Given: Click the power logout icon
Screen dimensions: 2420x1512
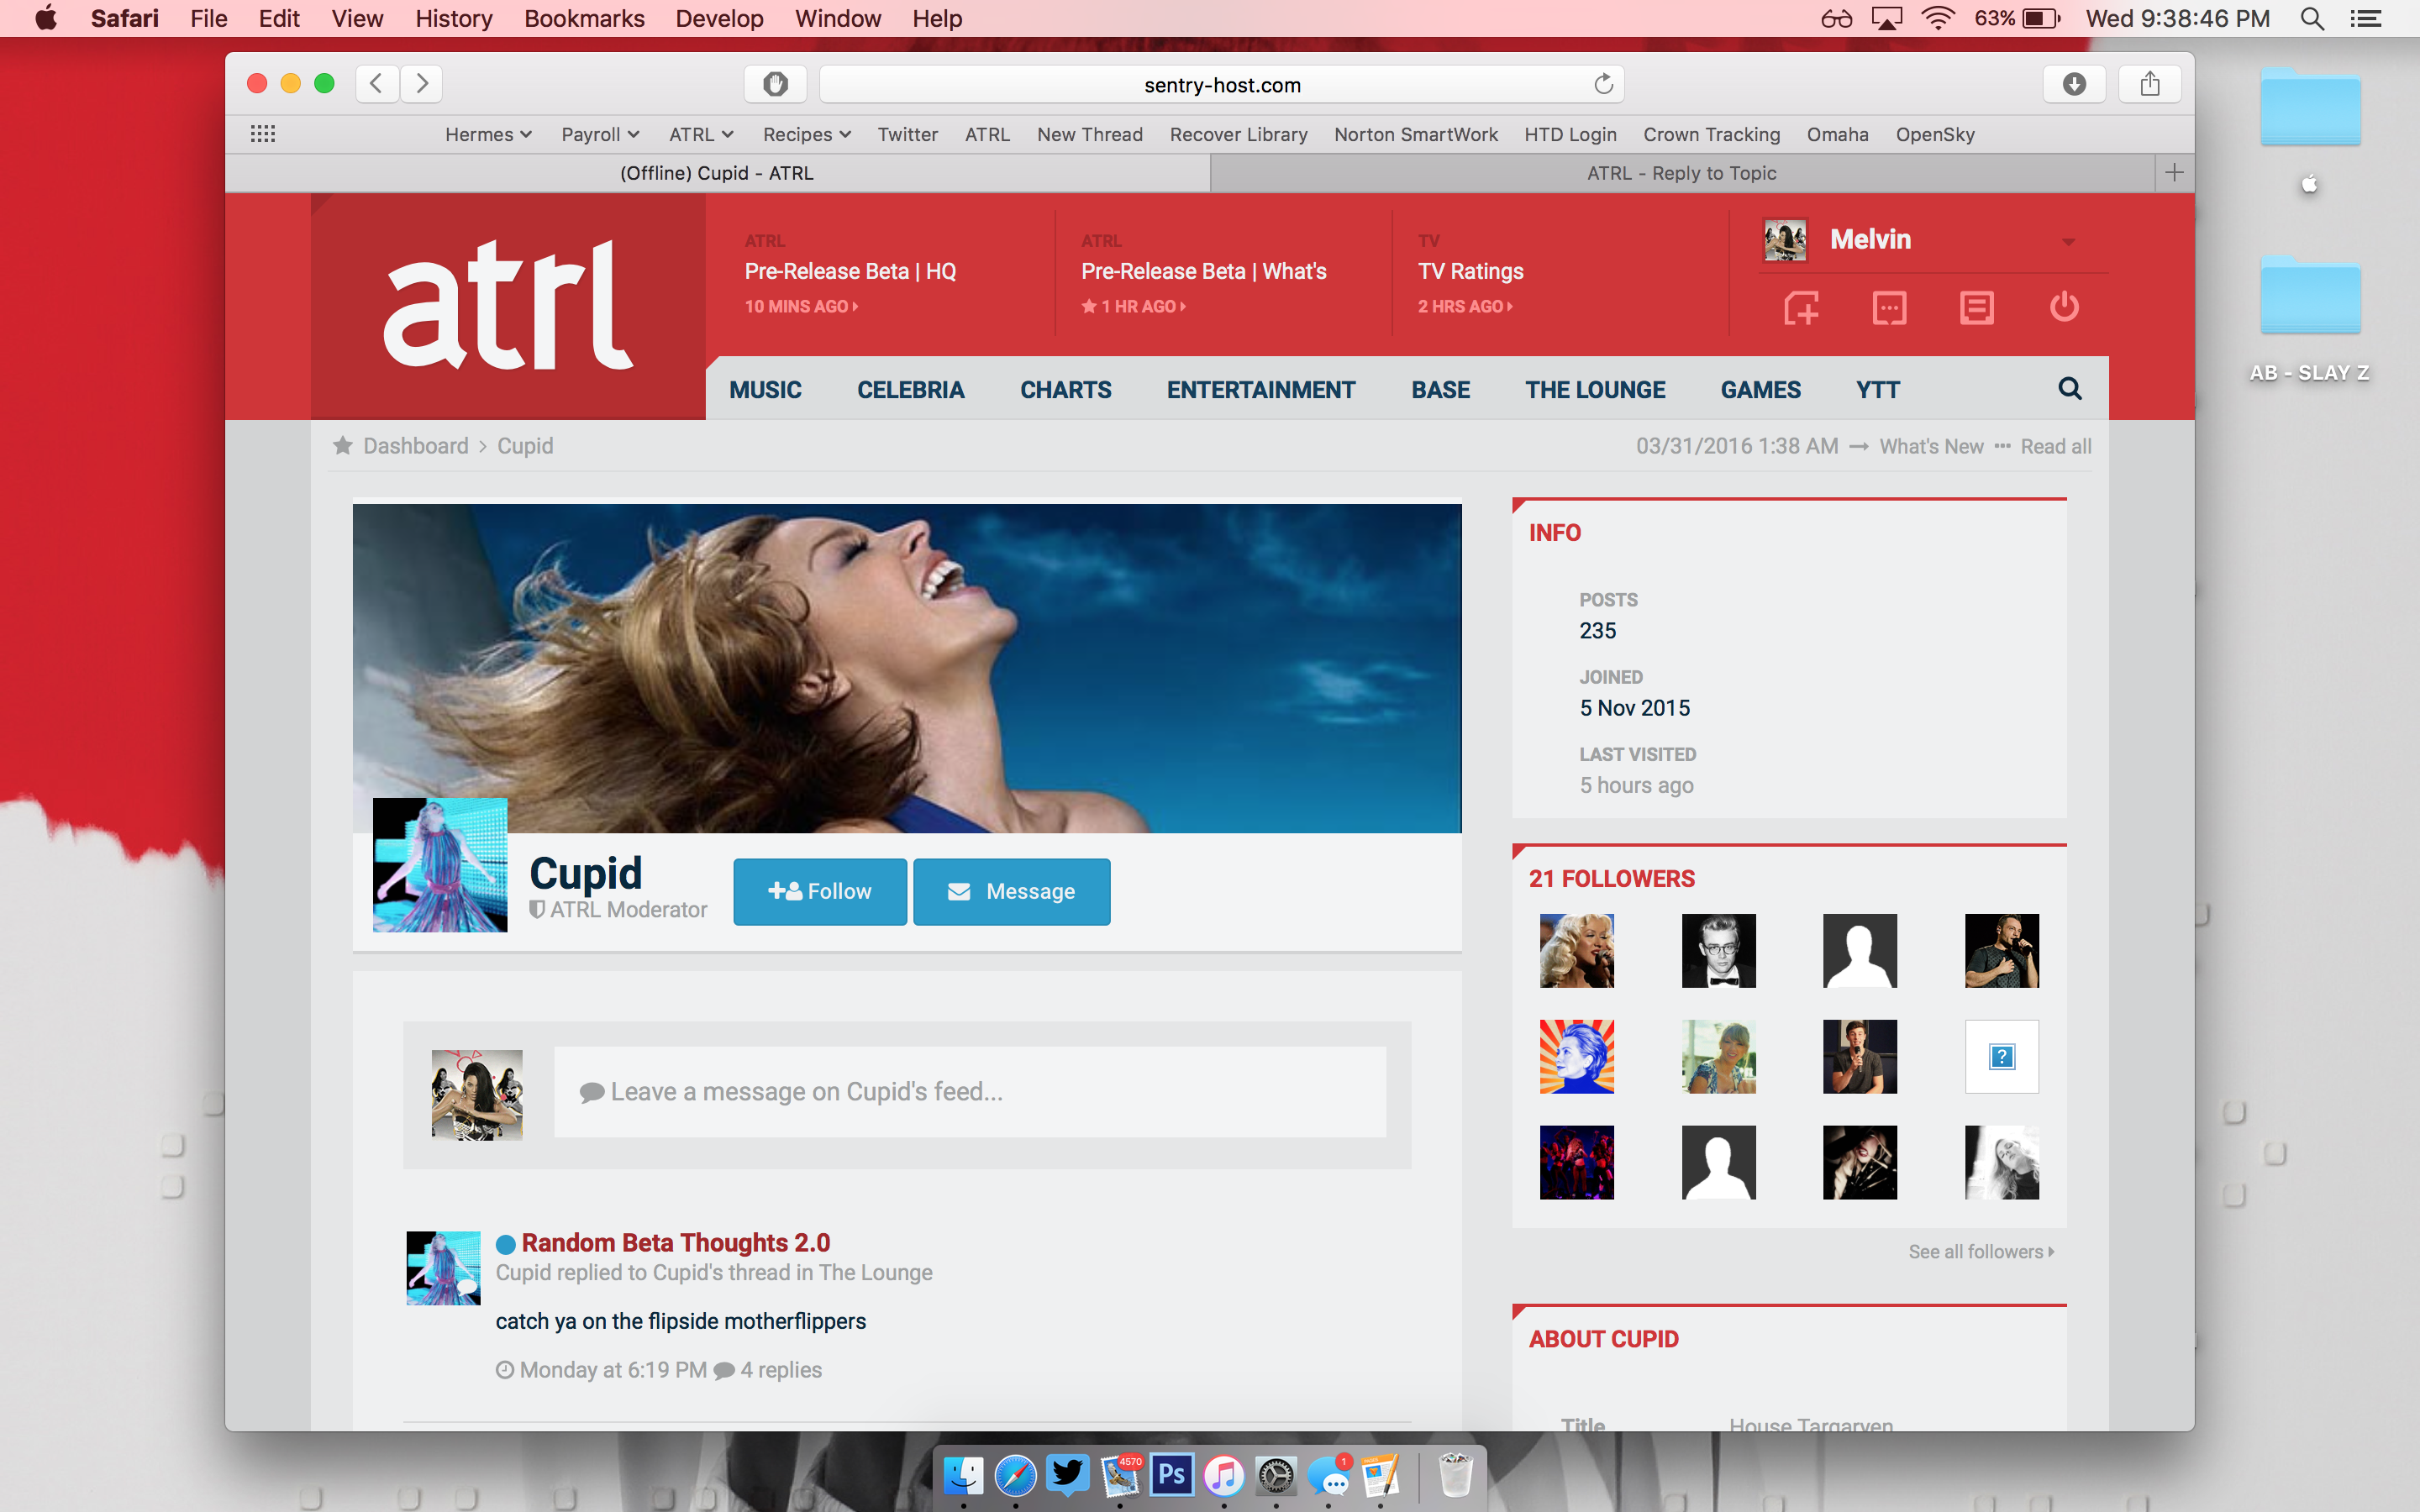Looking at the screenshot, I should 2064,307.
